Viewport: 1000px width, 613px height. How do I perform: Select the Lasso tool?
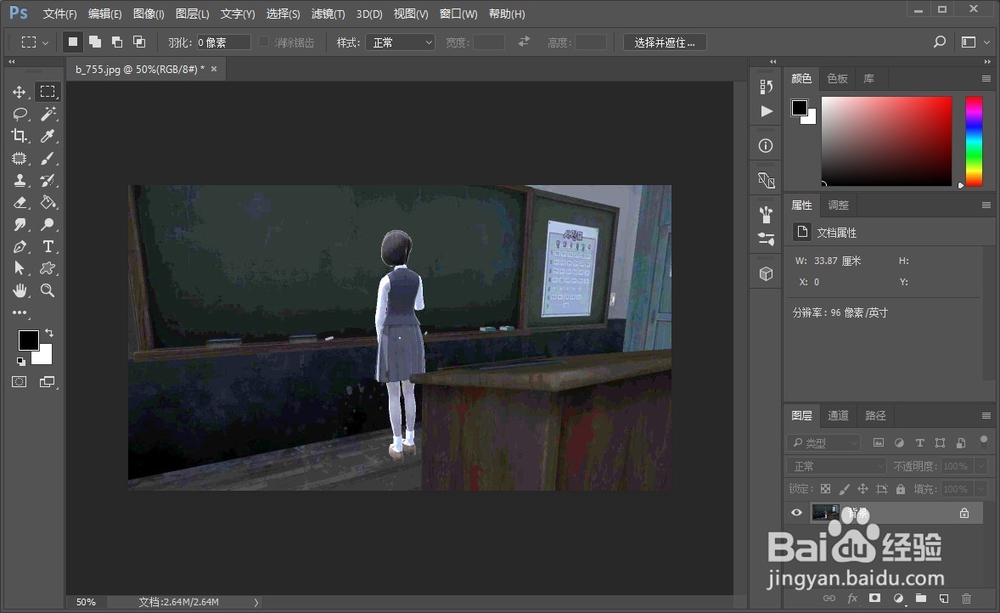19,114
